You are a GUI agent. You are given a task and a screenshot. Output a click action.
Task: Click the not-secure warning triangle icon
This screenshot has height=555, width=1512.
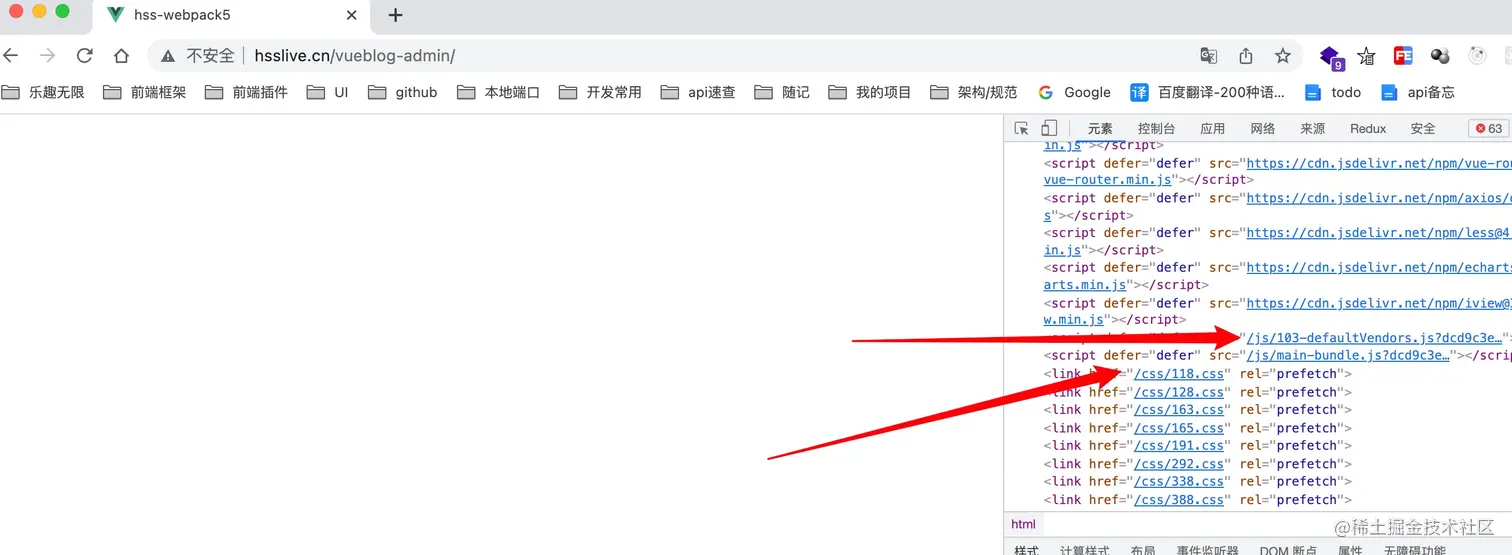(168, 56)
